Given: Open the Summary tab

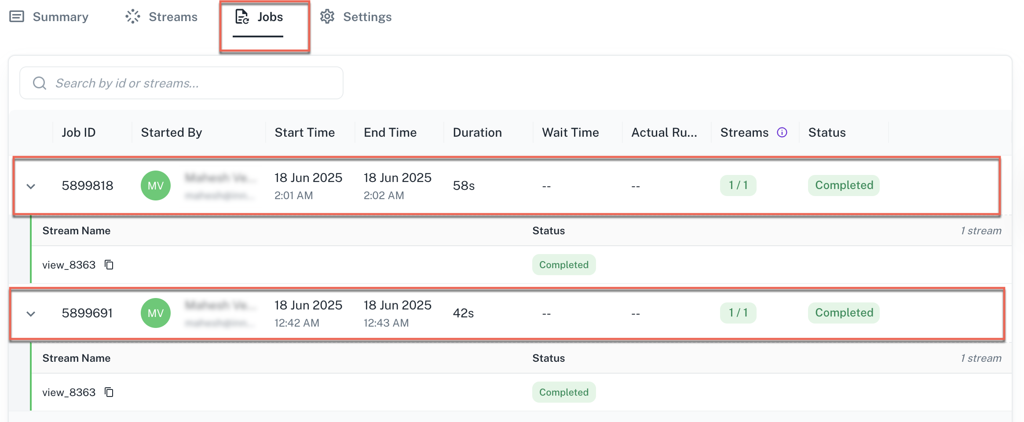Looking at the screenshot, I should [49, 17].
